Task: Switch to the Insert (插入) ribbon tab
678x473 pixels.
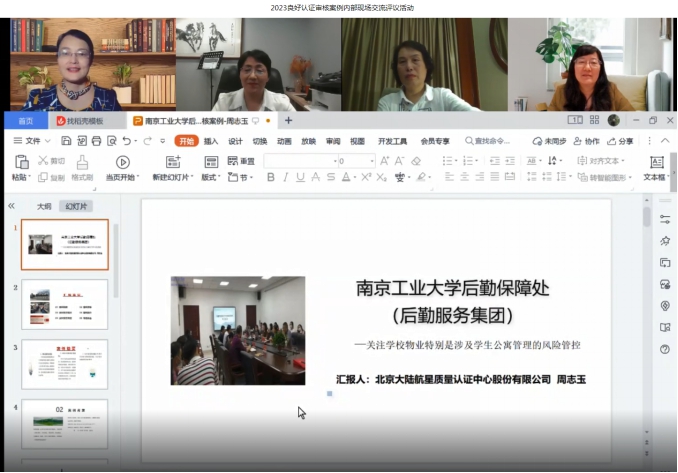Action: 211,141
